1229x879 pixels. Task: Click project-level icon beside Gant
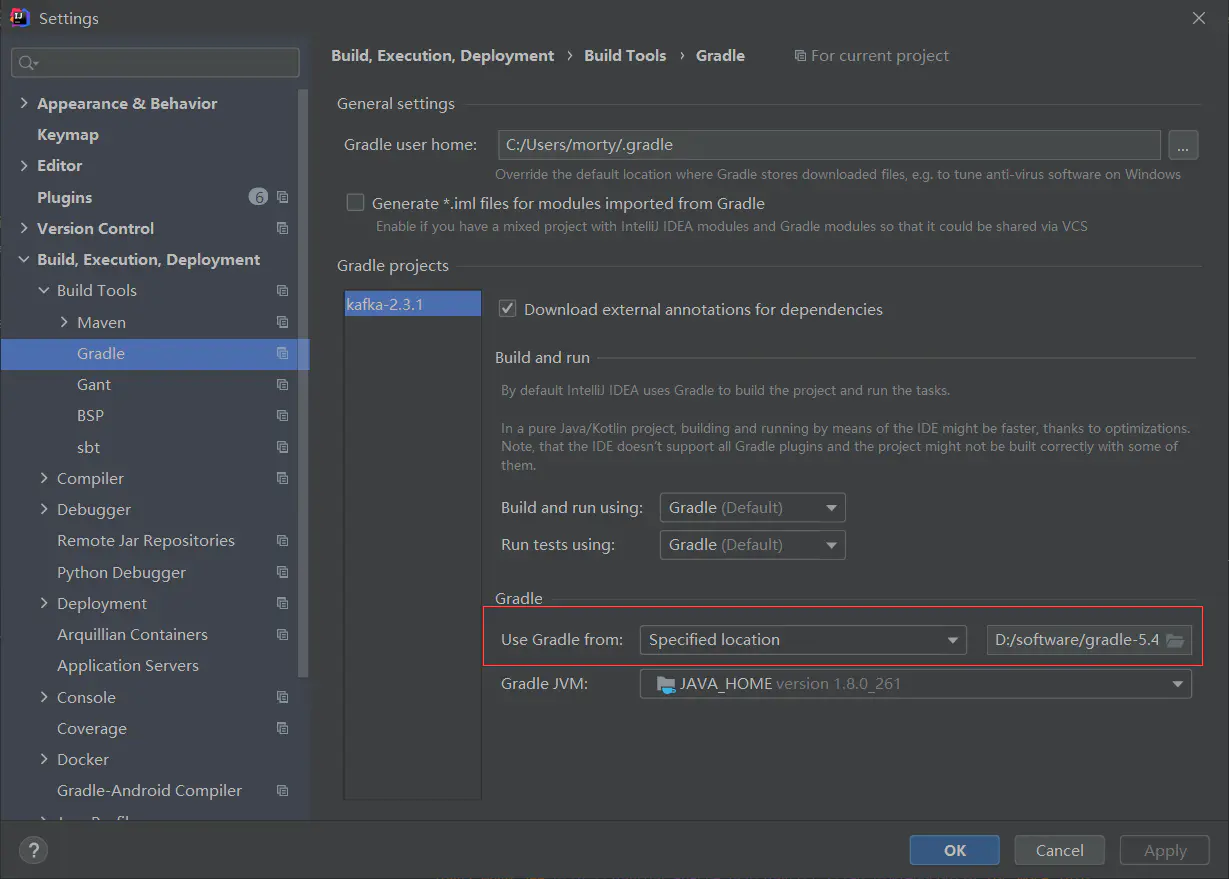(283, 384)
